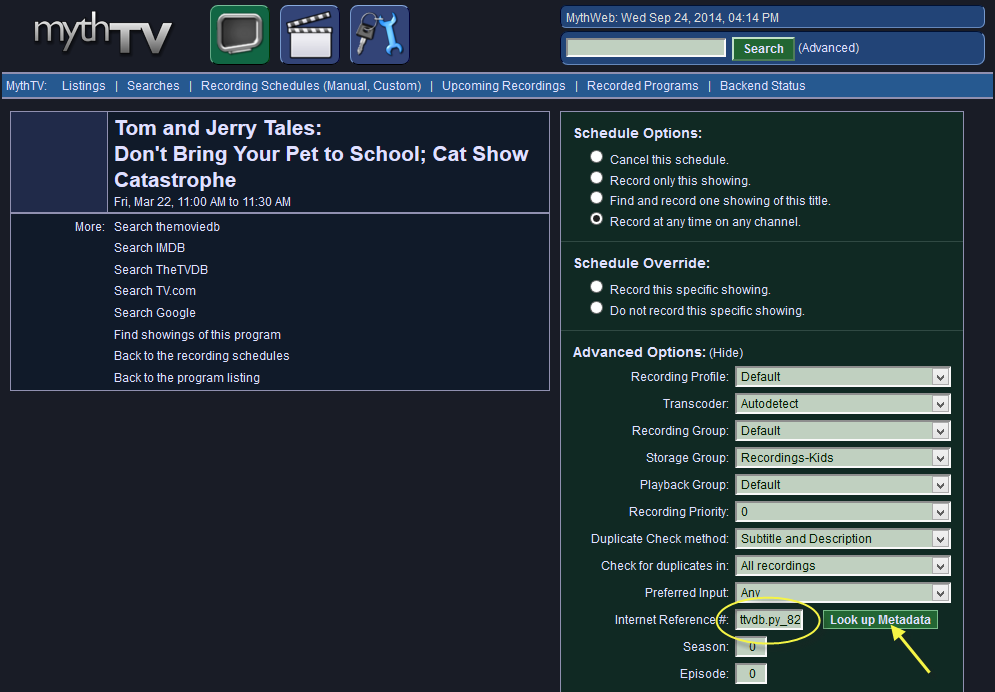The width and height of the screenshot is (995, 692).
Task: Go back to the program listing
Action: click(187, 378)
